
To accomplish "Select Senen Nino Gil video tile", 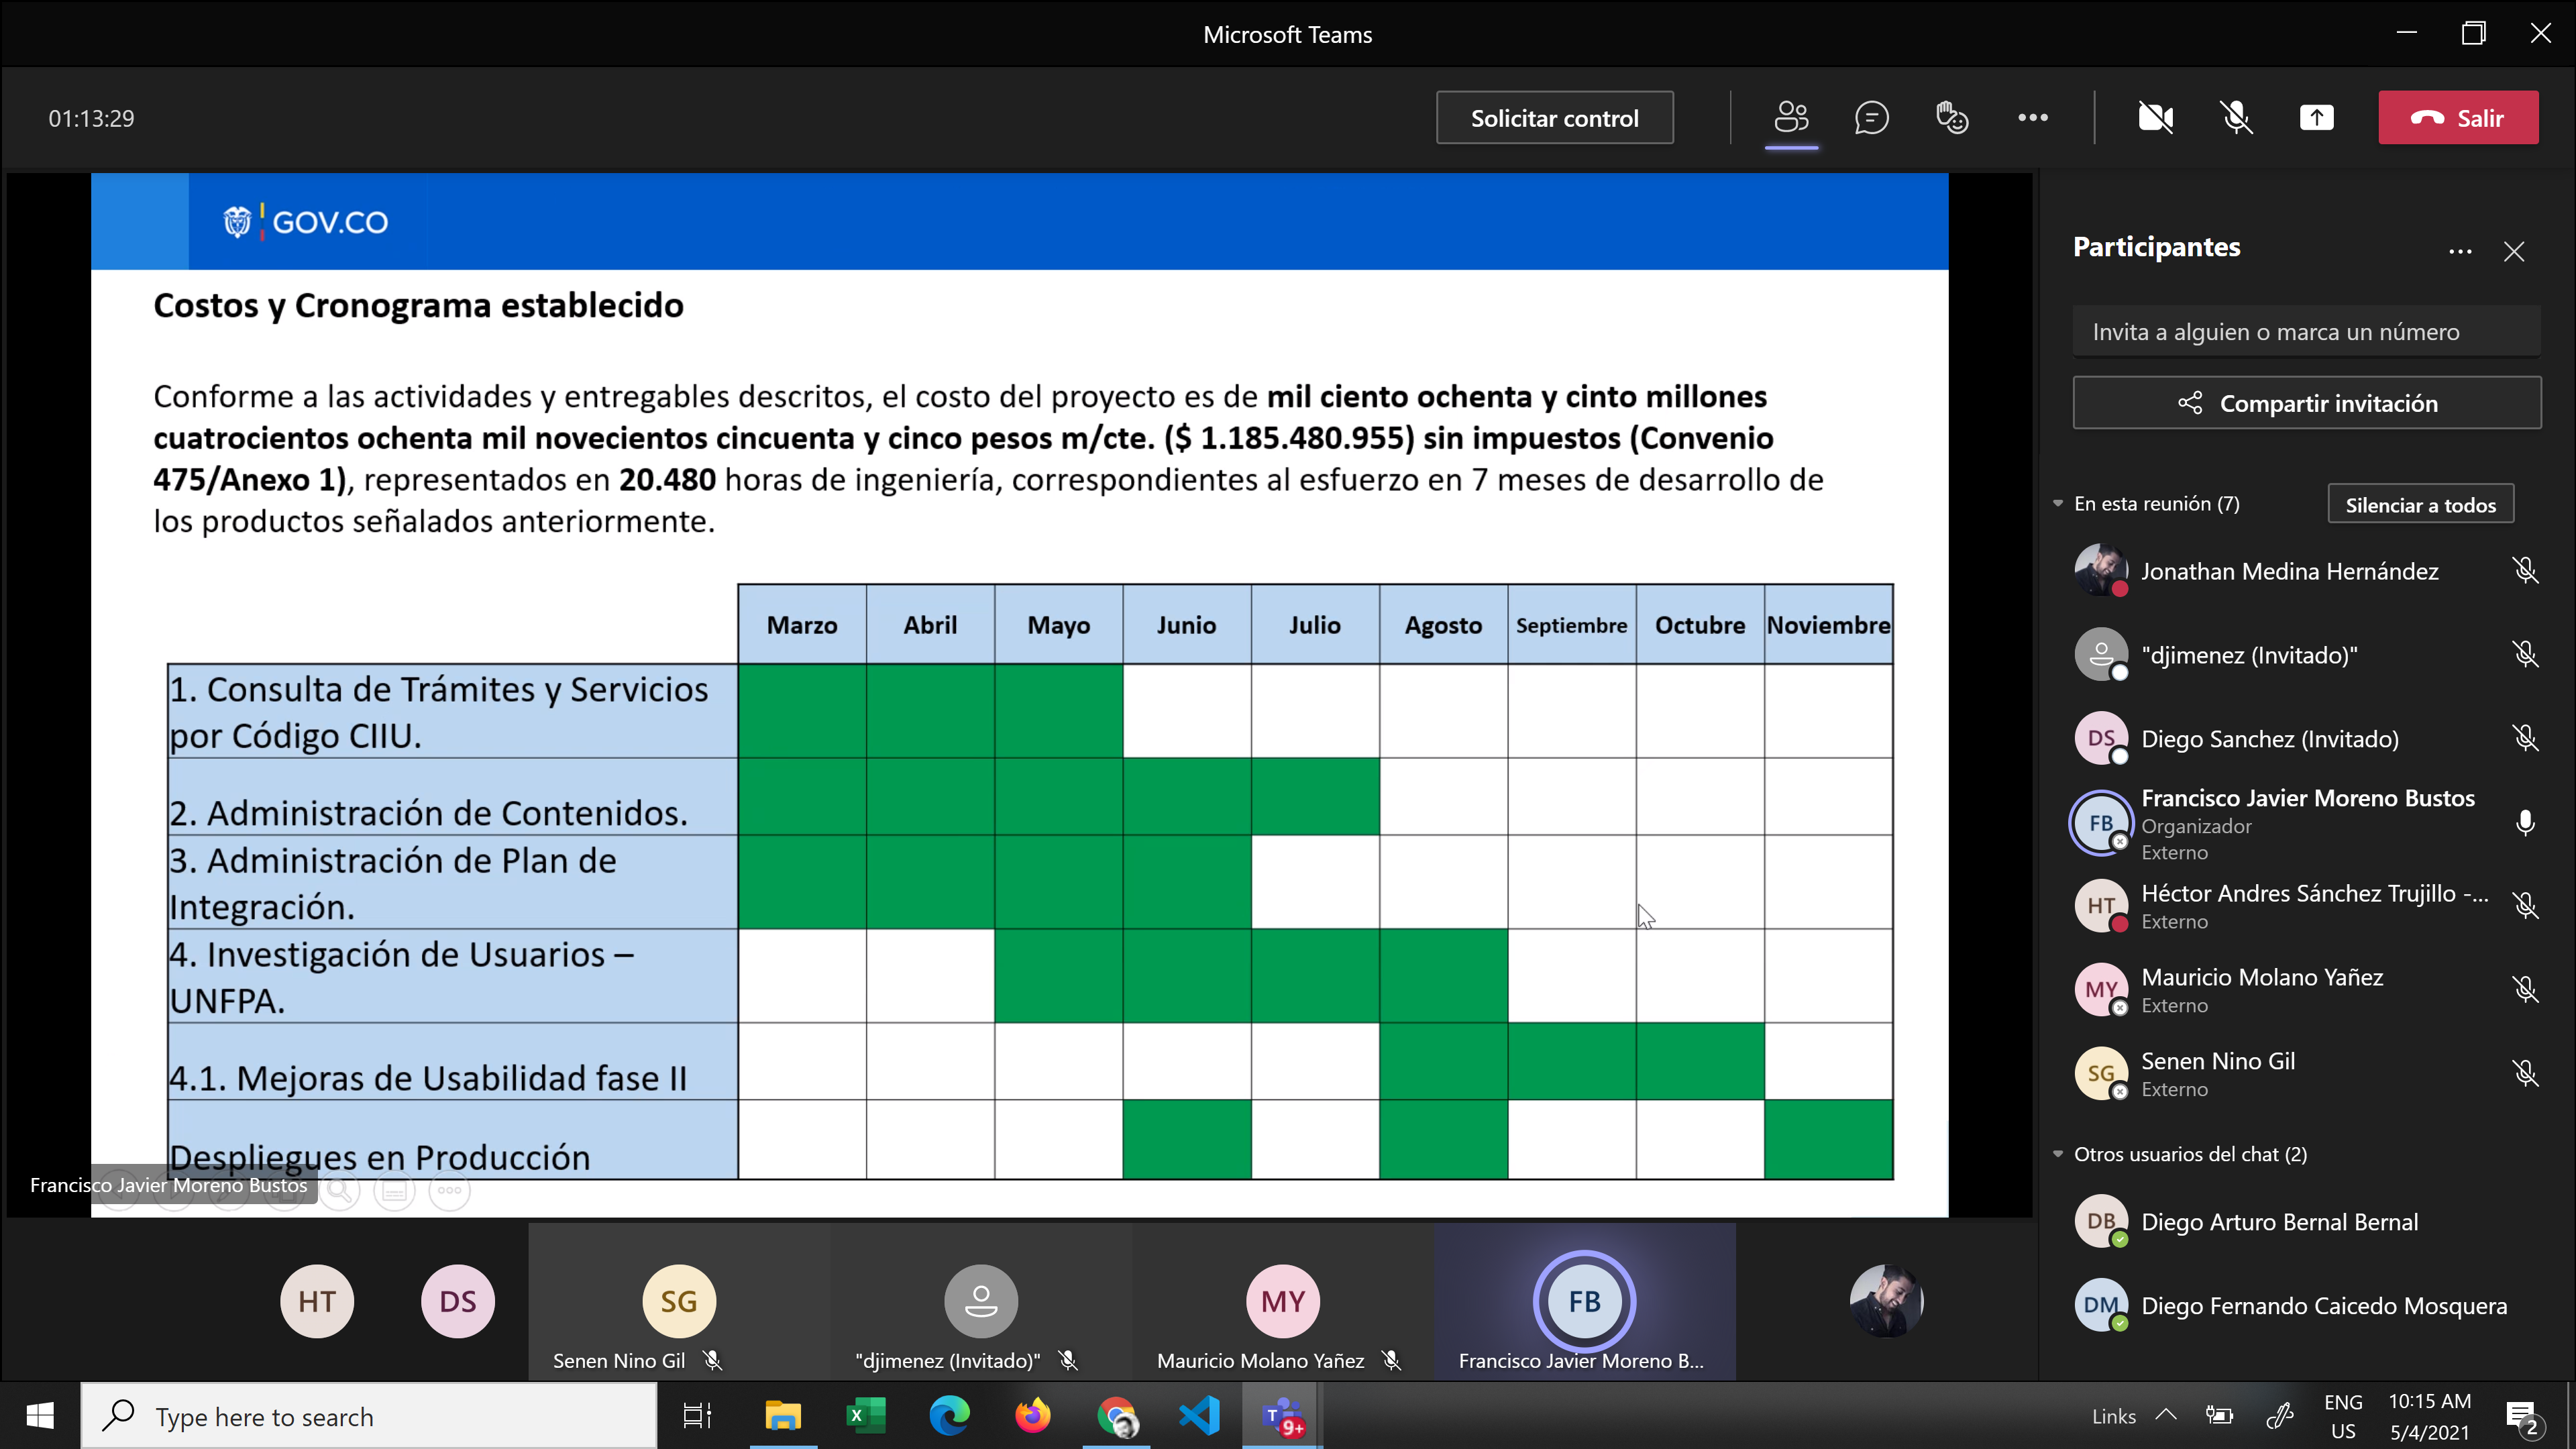I will [679, 1302].
